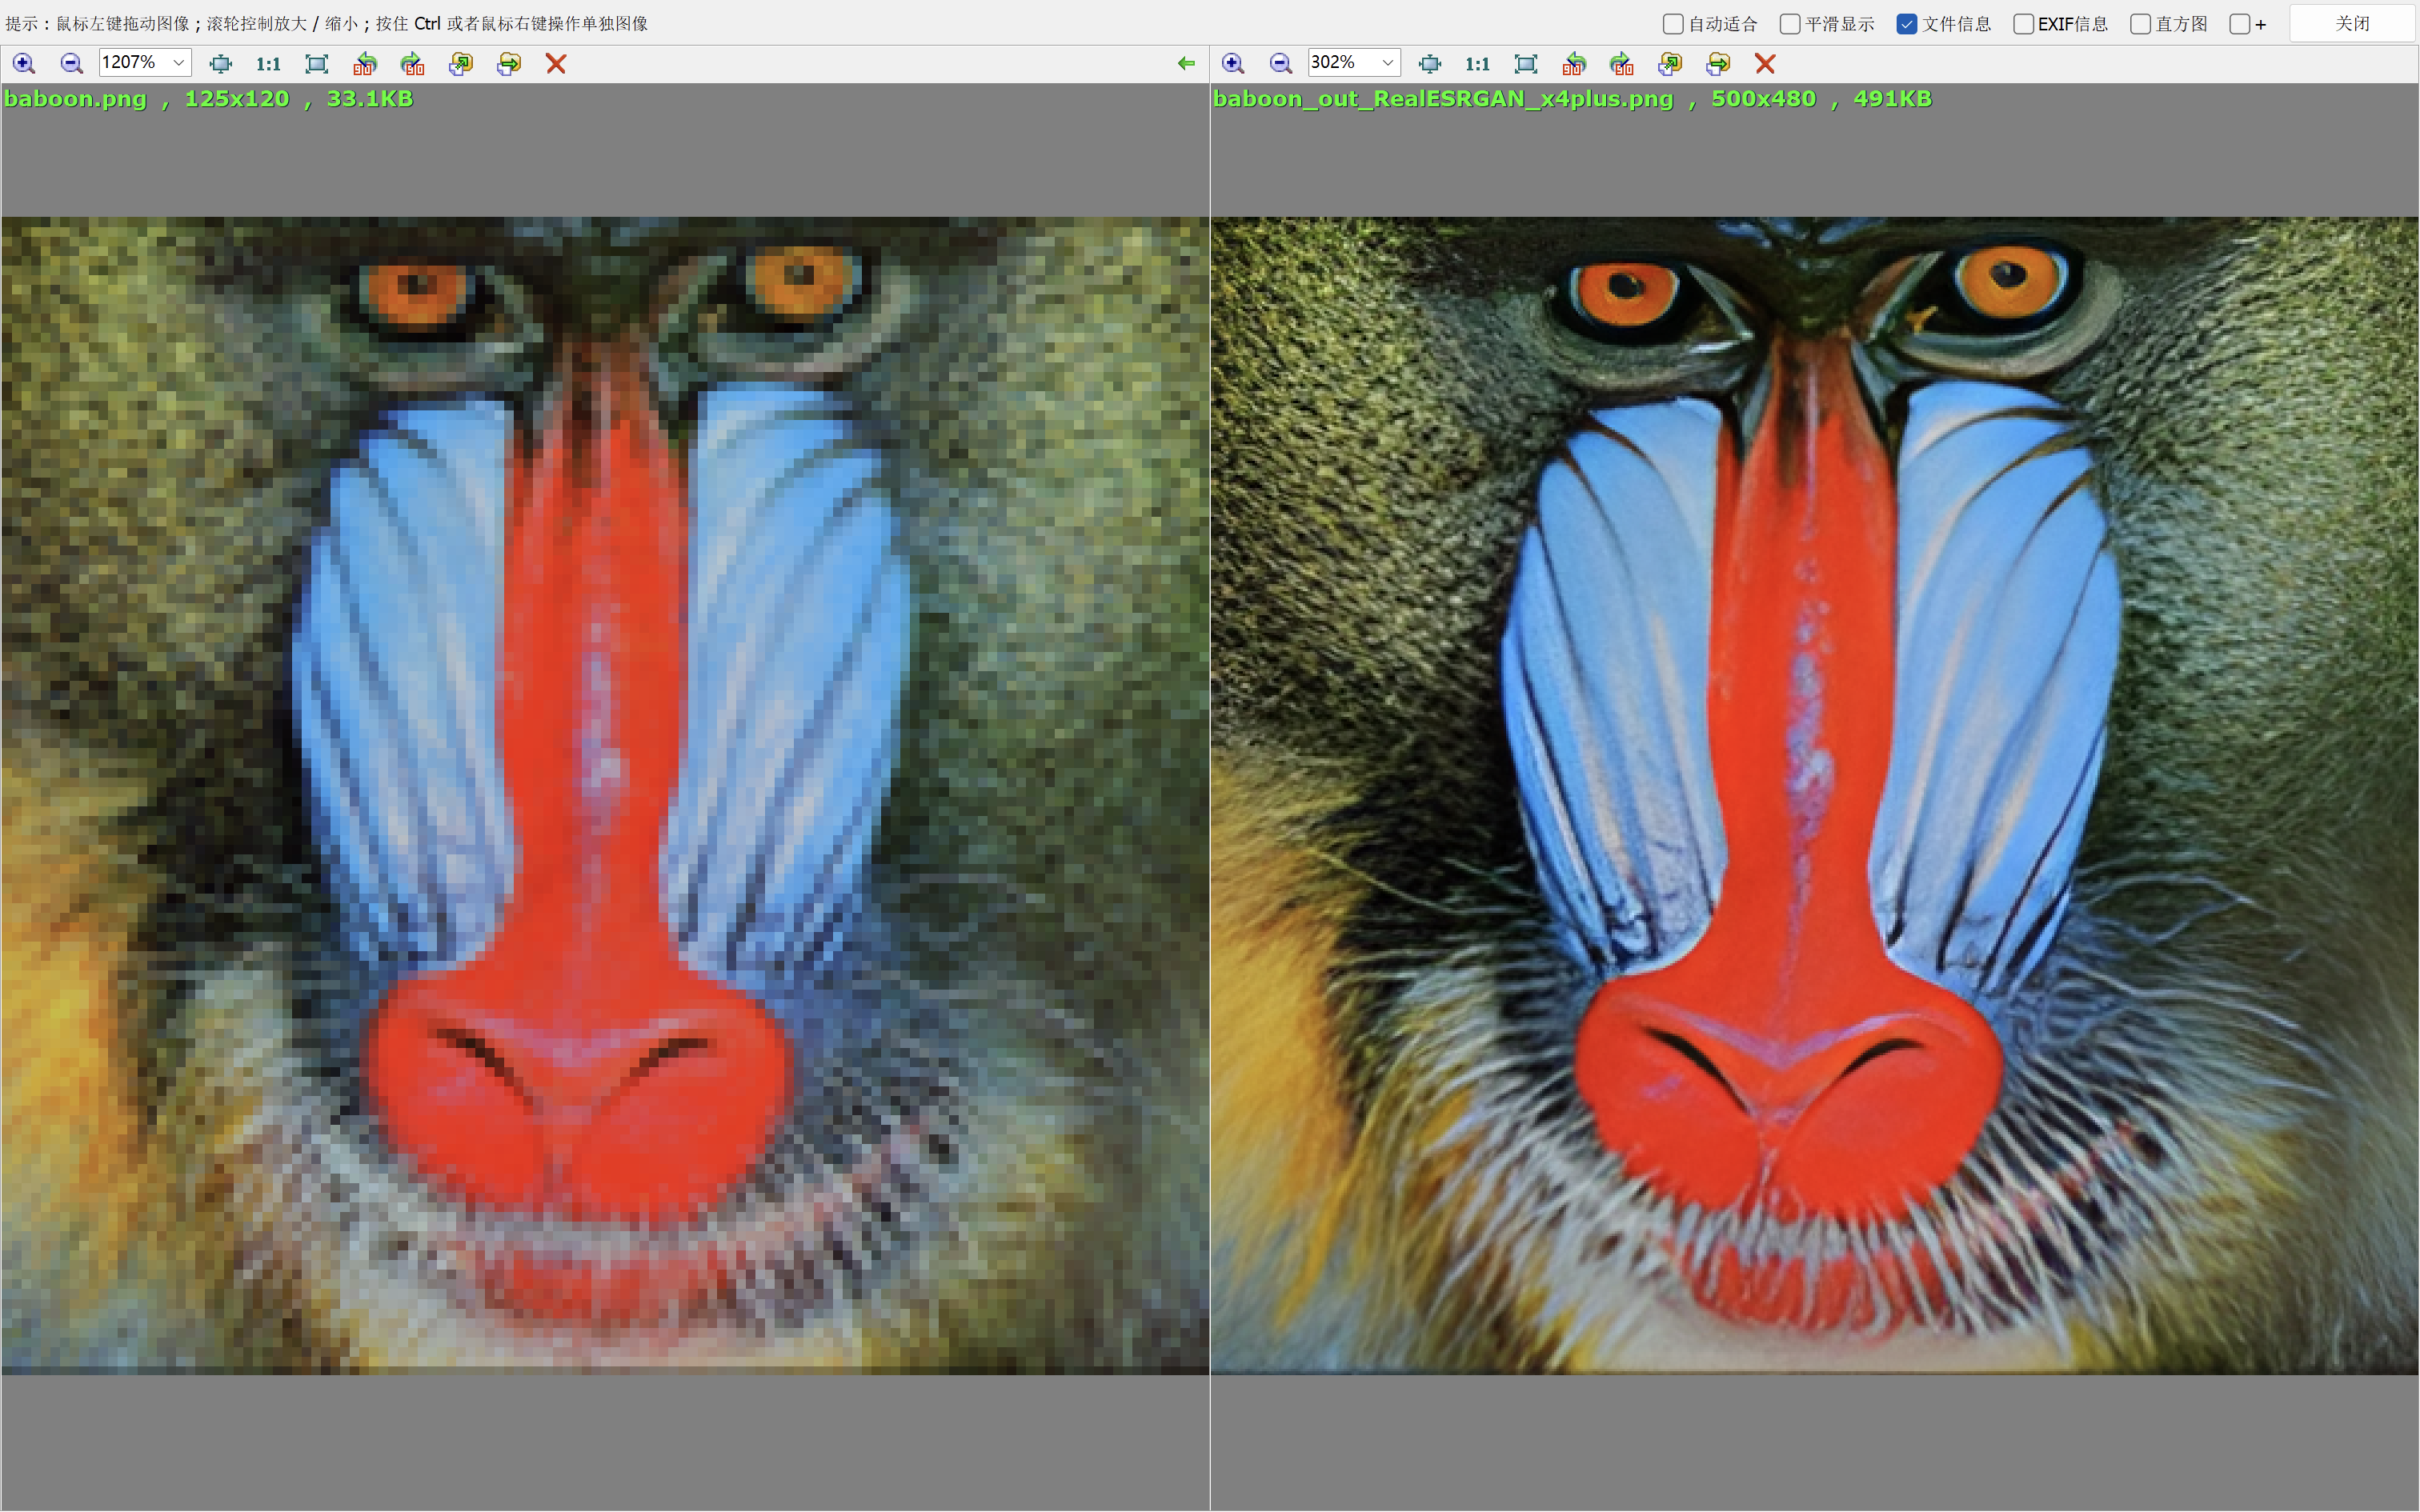Click zoom in icon in left pane
2420x1512 pixels.
pyautogui.click(x=24, y=64)
